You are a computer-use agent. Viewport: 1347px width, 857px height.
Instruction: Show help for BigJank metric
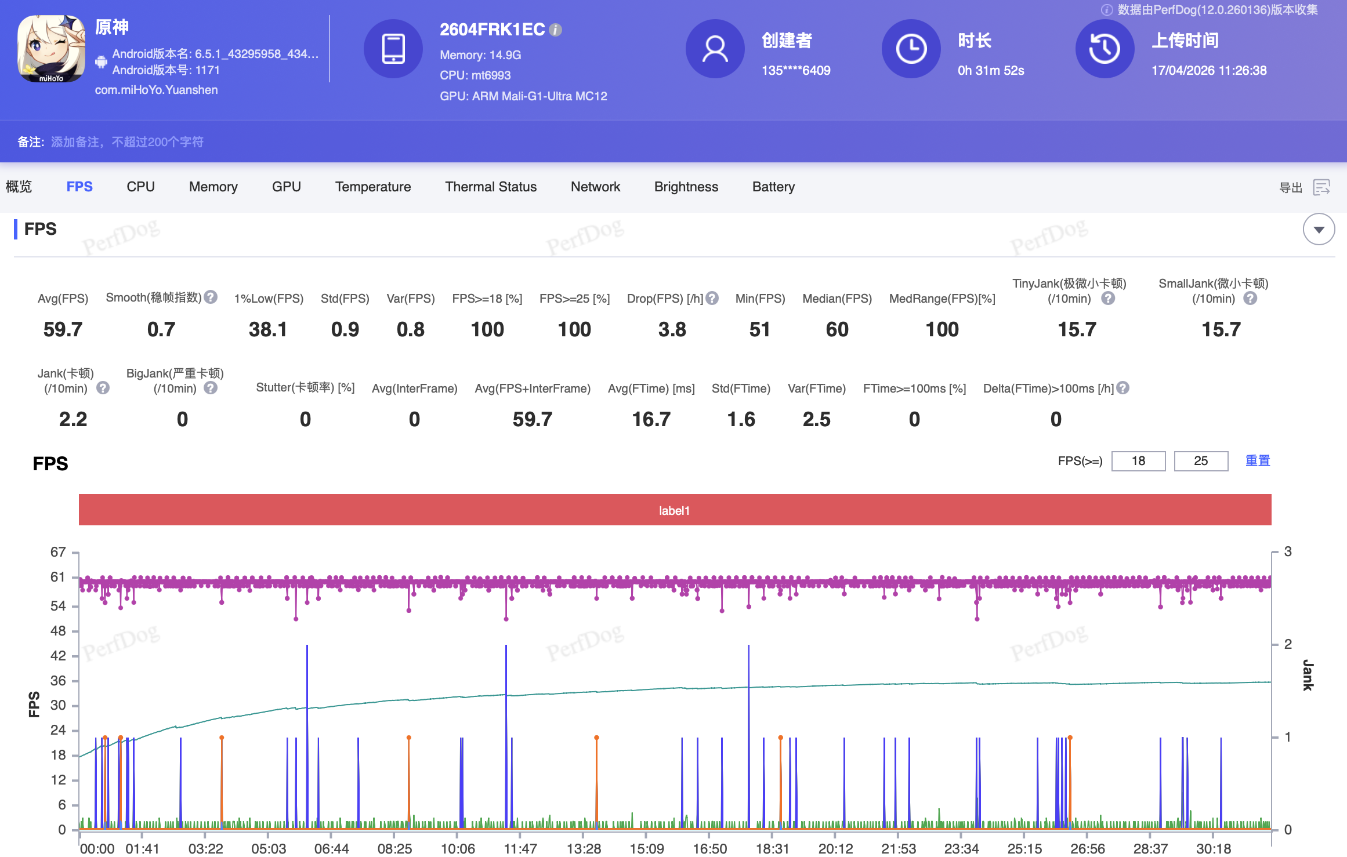(x=211, y=388)
